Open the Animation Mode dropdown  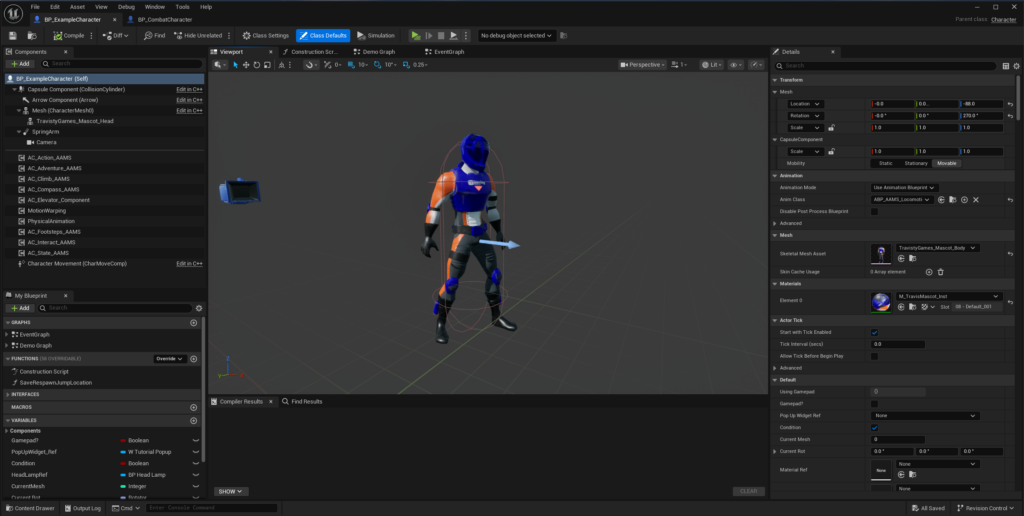click(x=903, y=187)
